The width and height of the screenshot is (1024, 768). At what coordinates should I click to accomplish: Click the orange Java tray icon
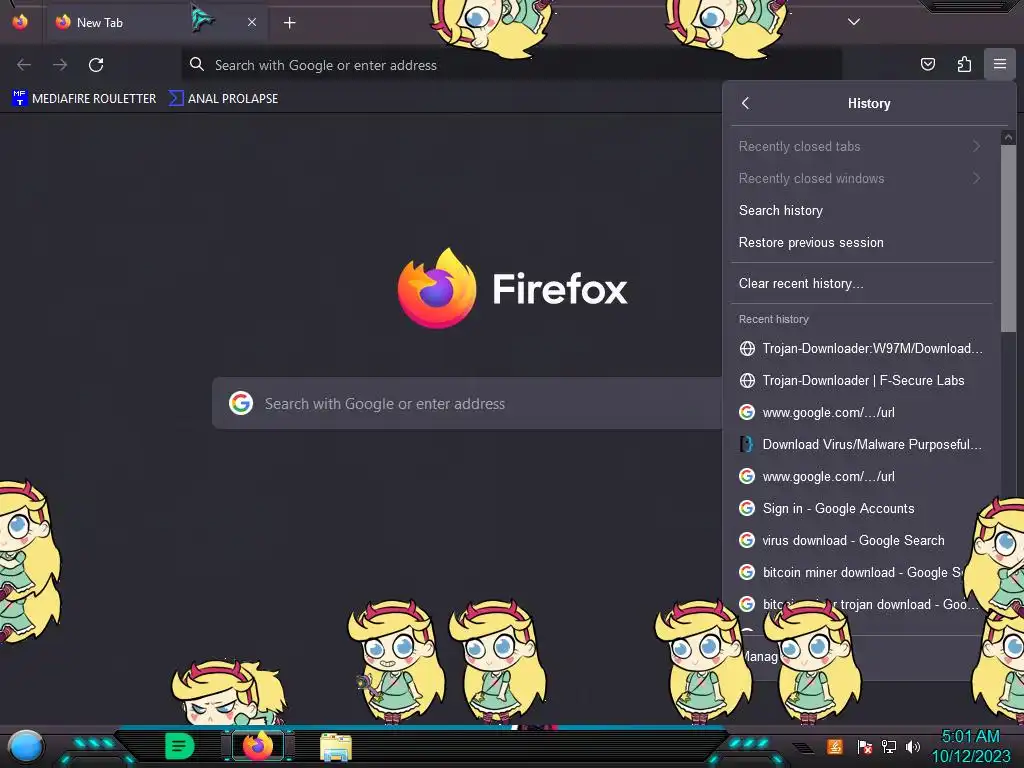835,746
